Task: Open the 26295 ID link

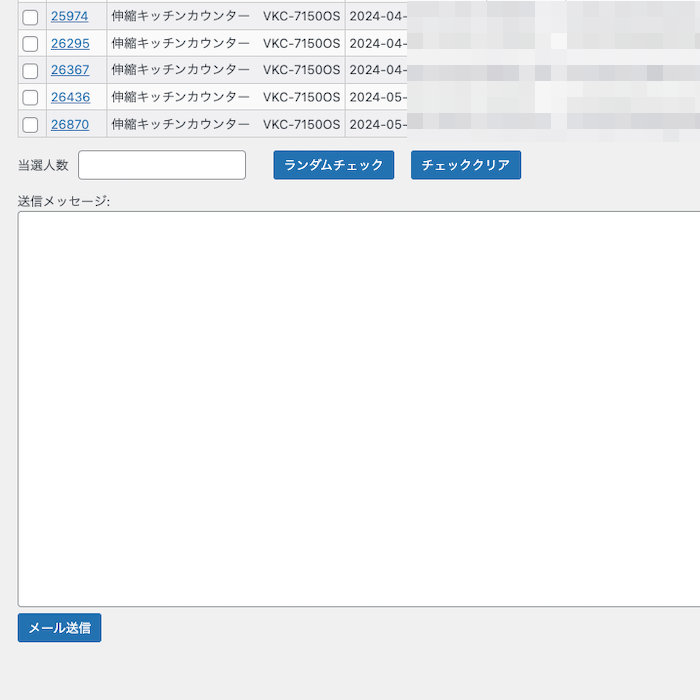Action: [x=70, y=43]
